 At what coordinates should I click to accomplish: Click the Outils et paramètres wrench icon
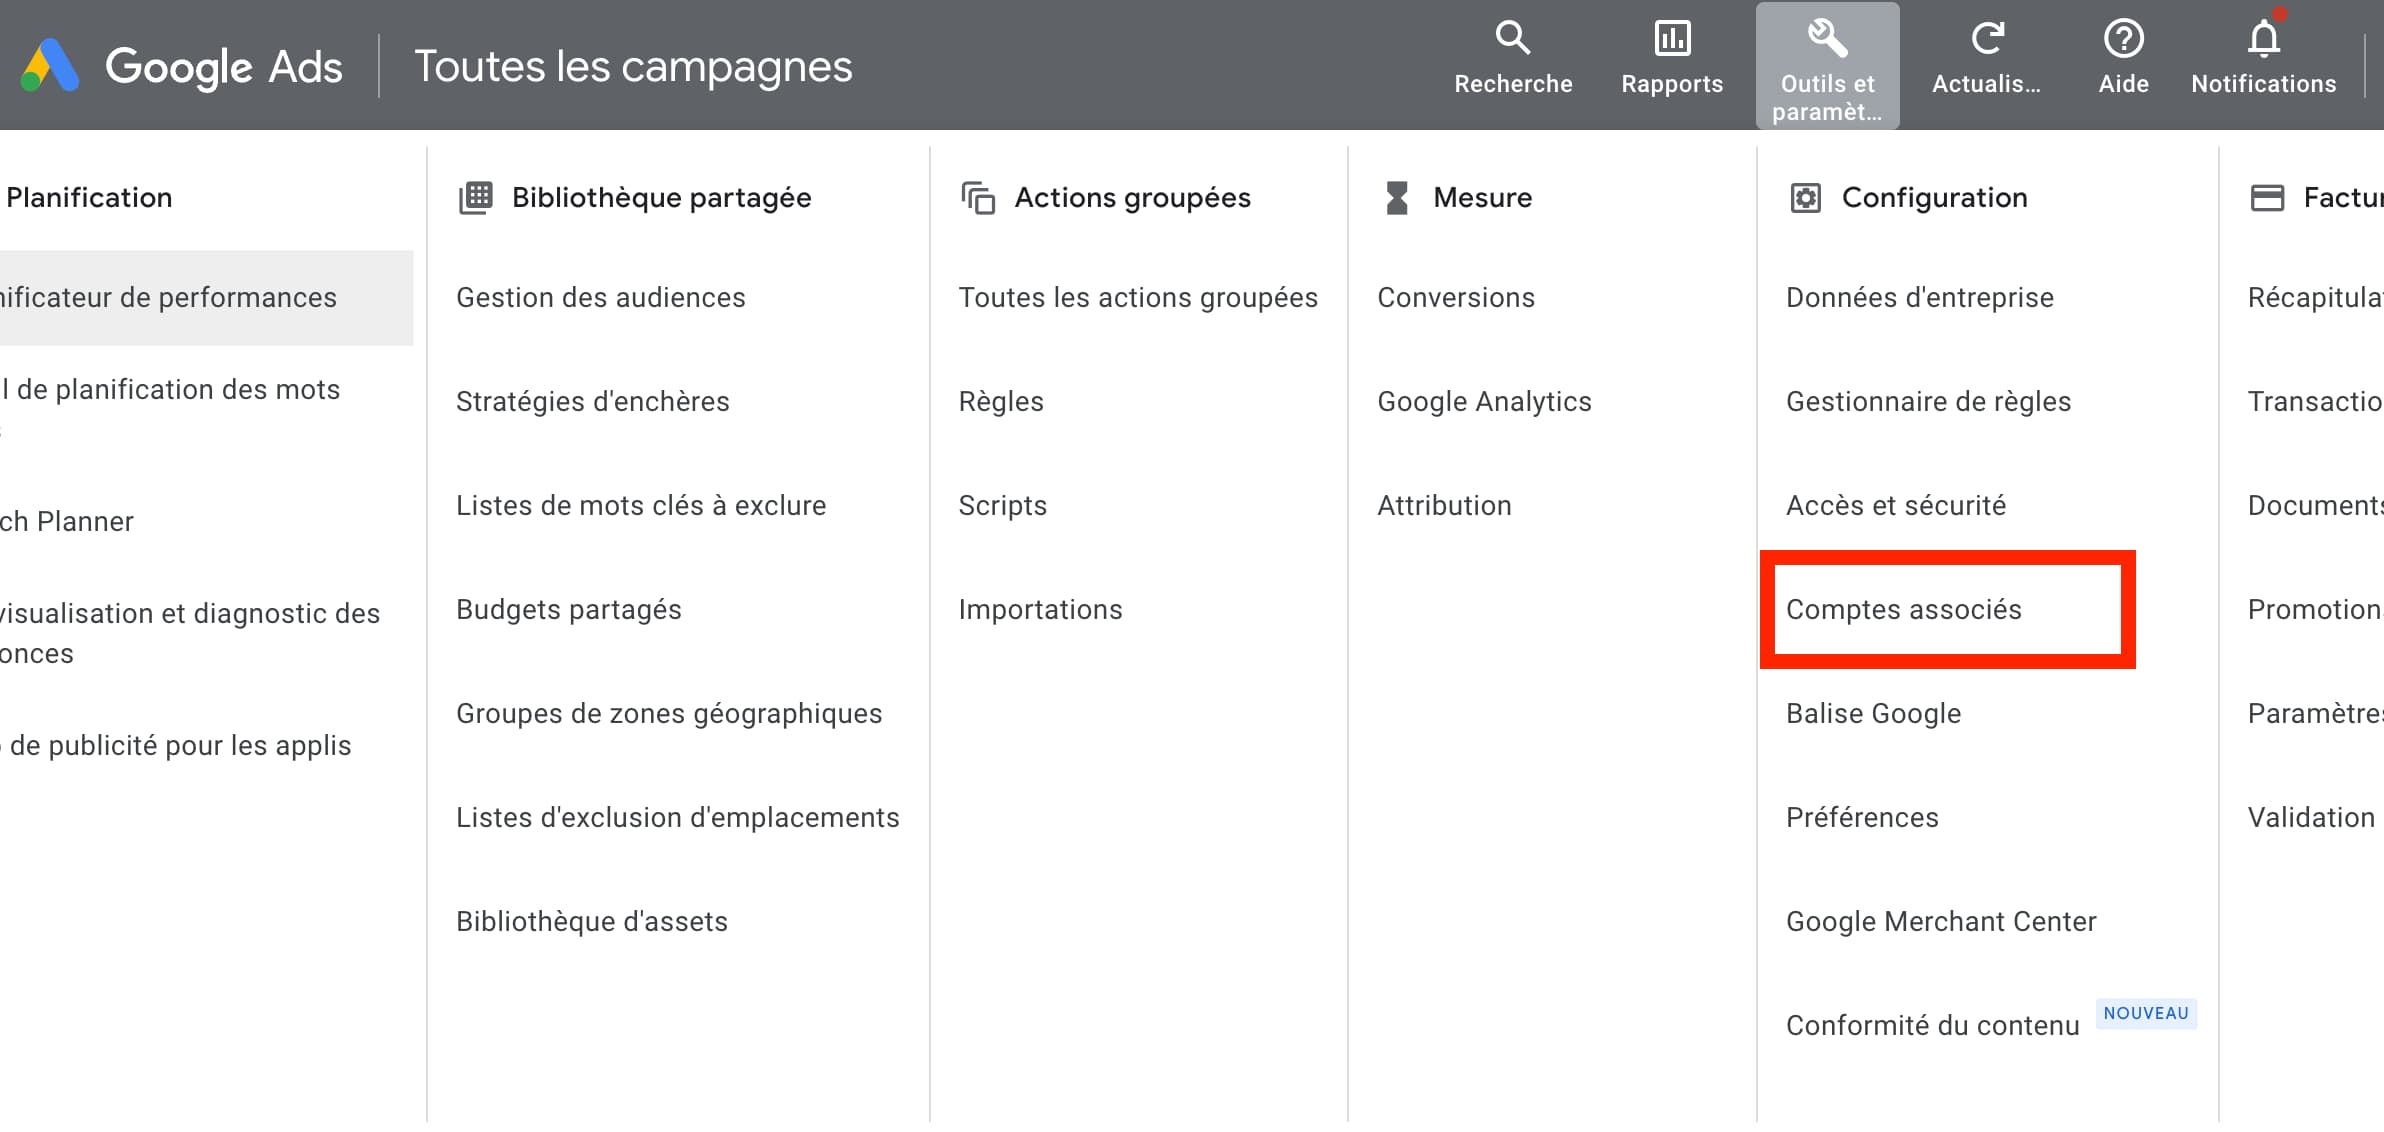point(1827,39)
